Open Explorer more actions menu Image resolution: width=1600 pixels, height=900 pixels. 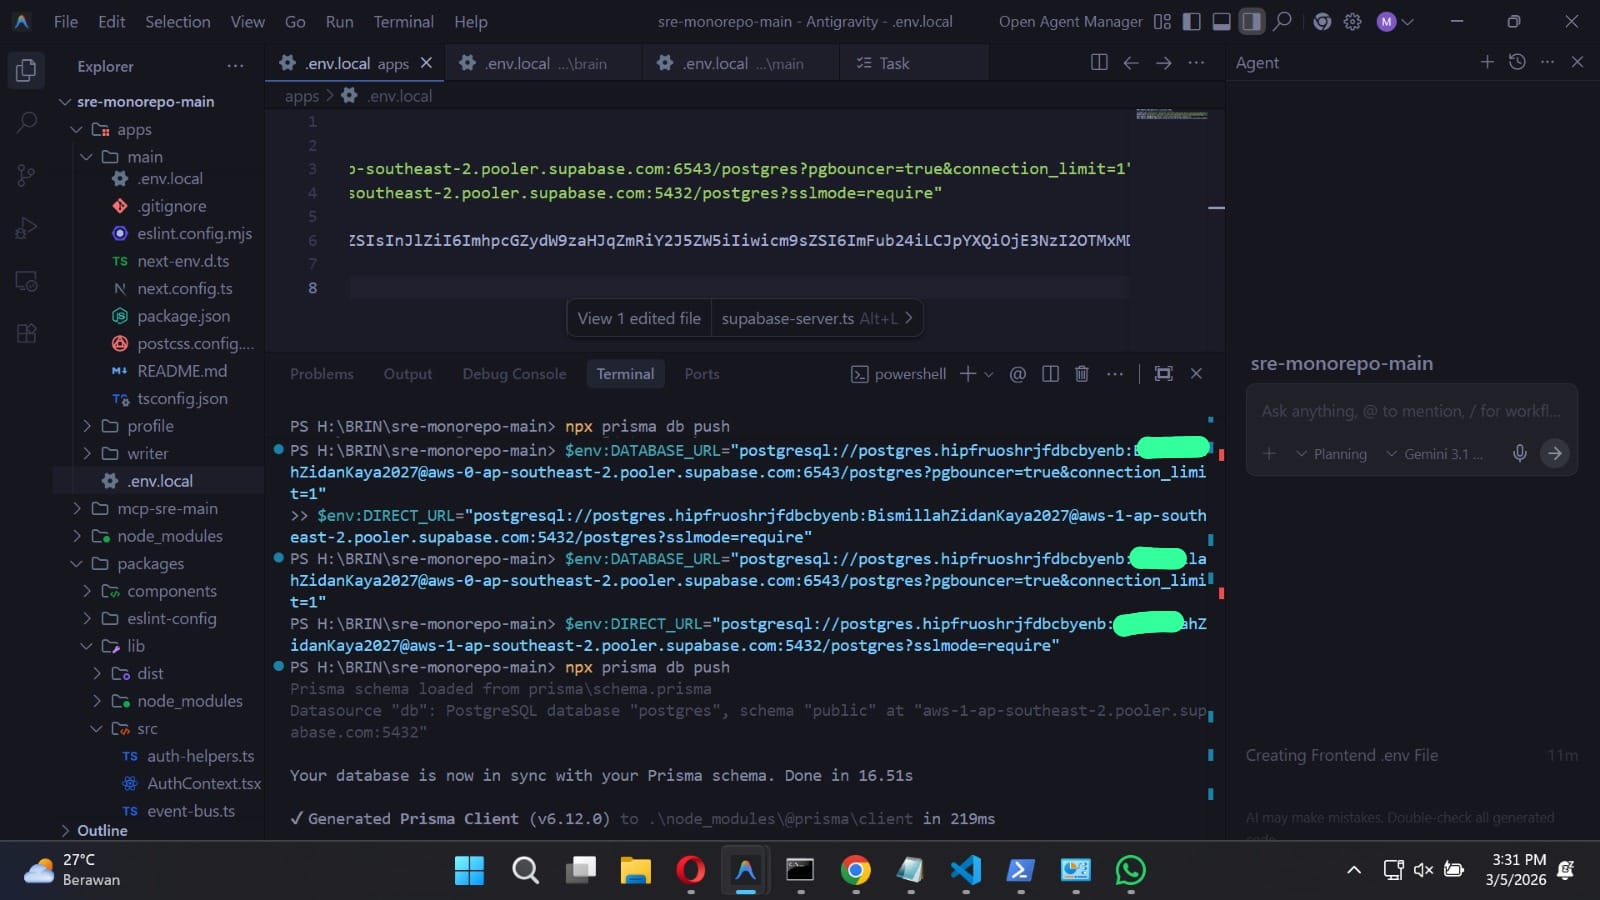pyautogui.click(x=235, y=66)
